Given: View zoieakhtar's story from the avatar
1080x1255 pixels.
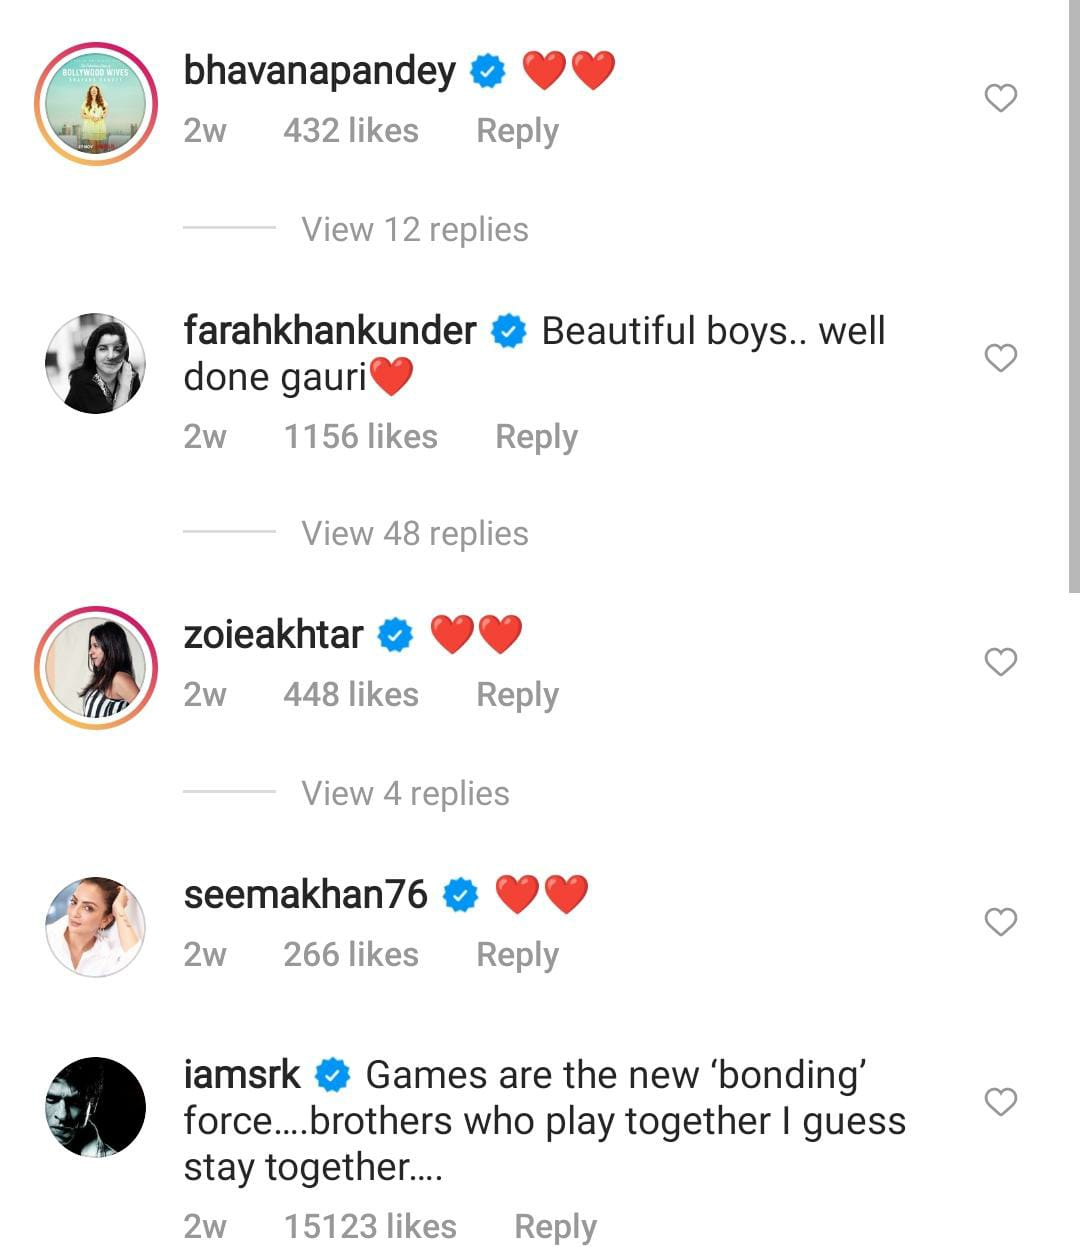Looking at the screenshot, I should click(96, 667).
